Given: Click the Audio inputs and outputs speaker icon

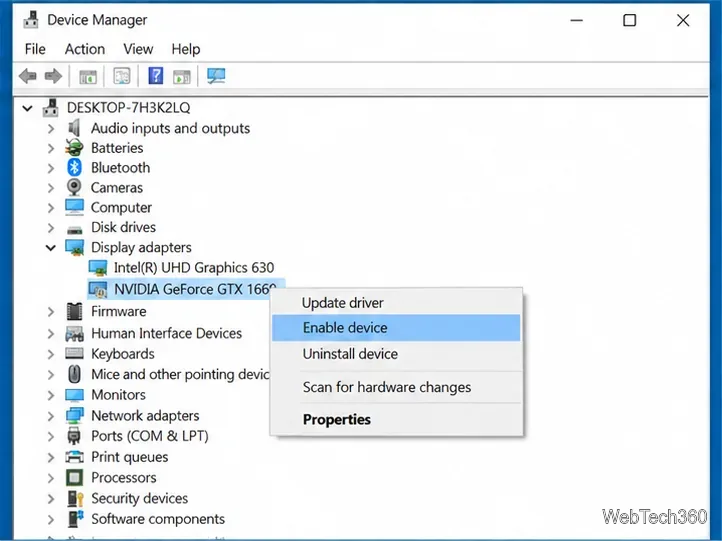Looking at the screenshot, I should click(x=74, y=128).
